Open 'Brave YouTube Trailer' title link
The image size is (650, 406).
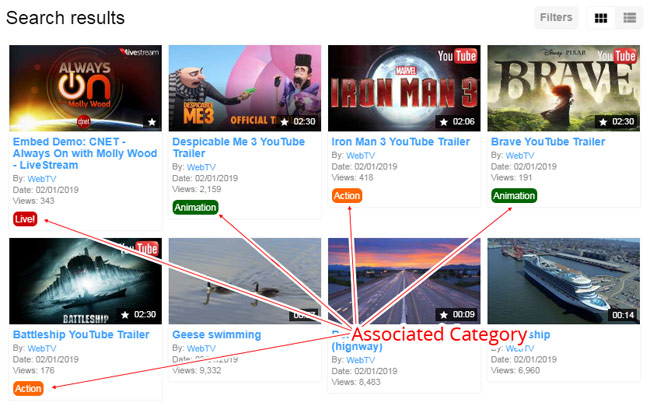click(548, 142)
